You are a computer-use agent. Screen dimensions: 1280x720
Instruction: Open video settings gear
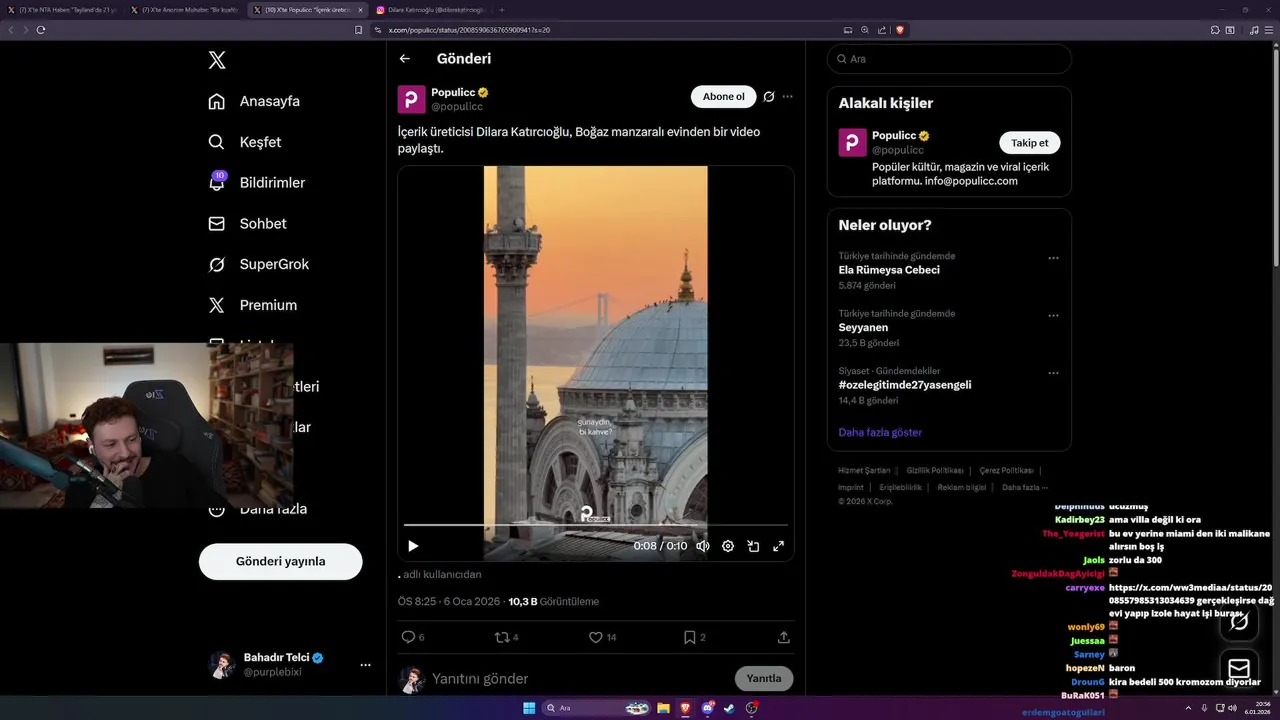728,546
